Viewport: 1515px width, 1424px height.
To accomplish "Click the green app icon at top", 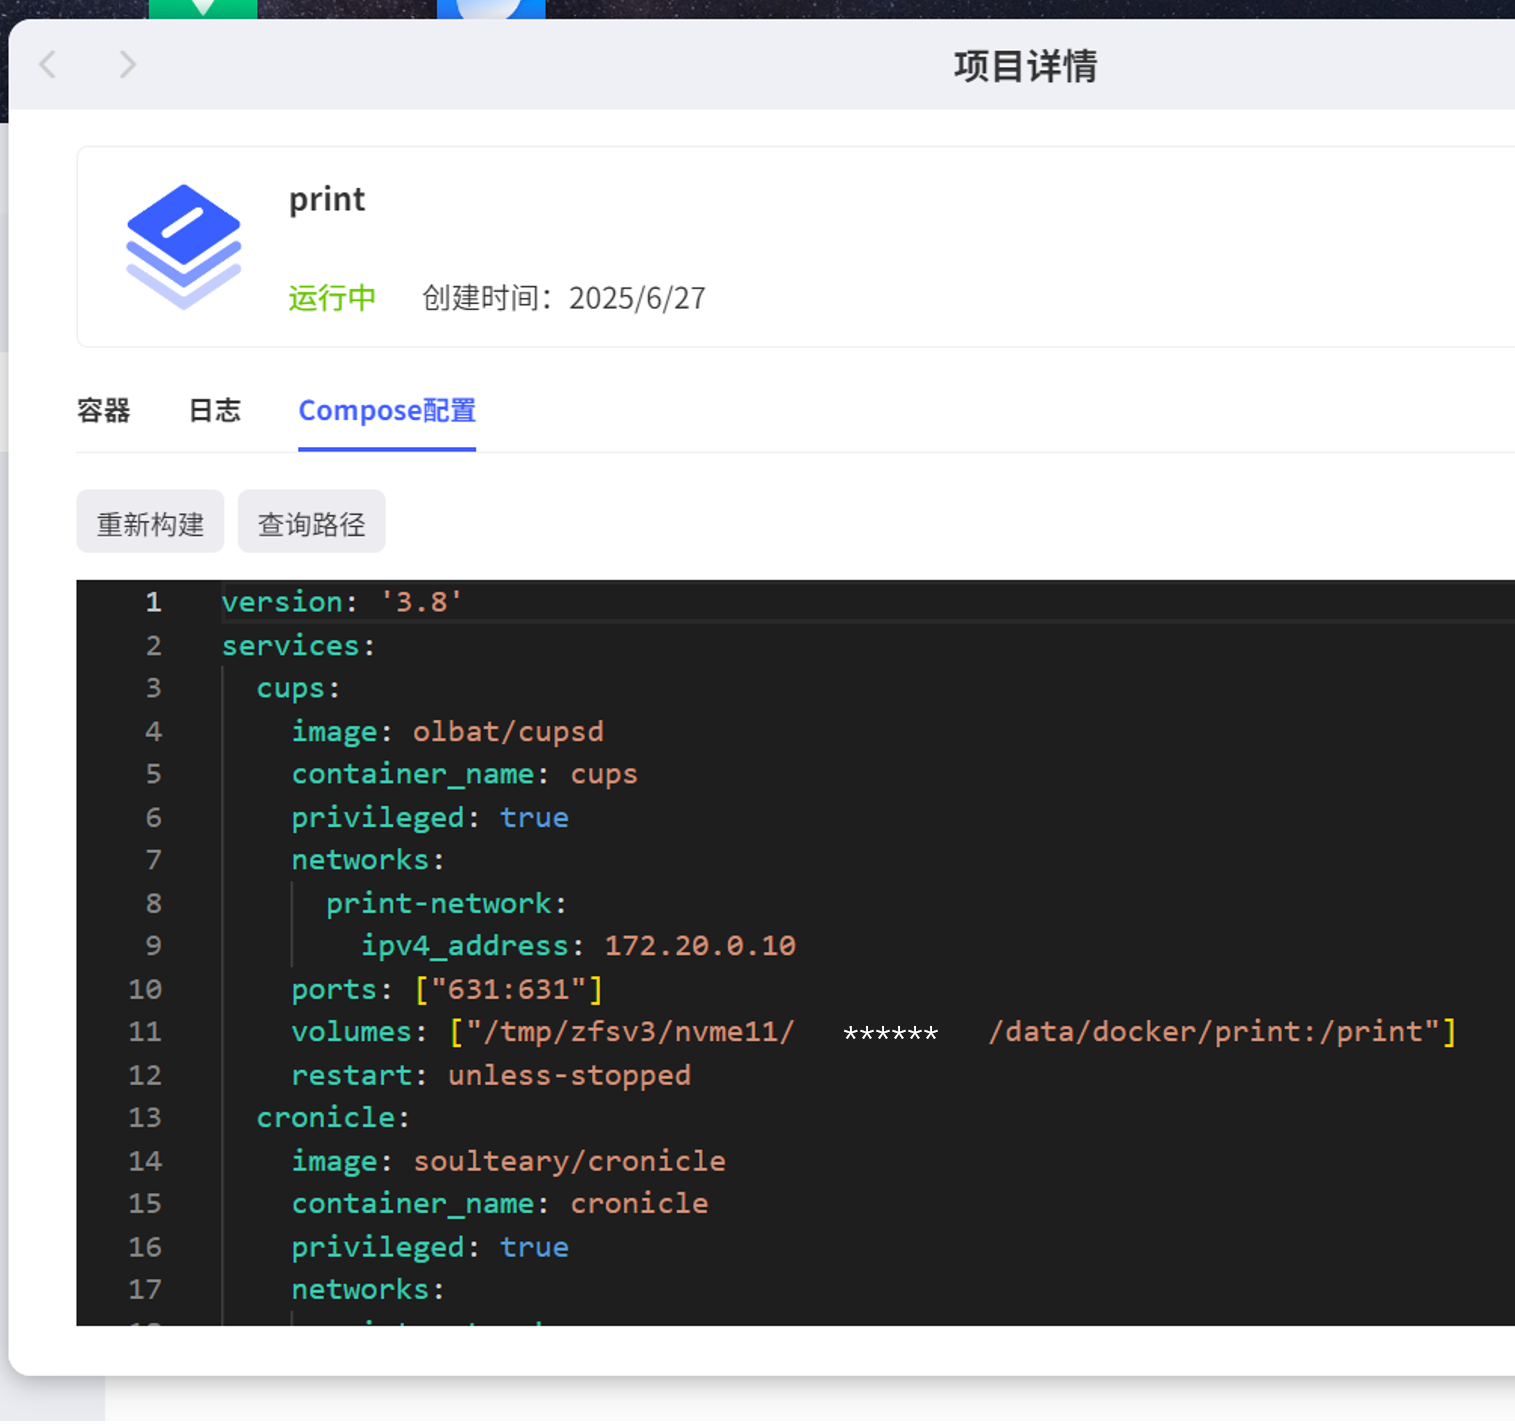I will click(203, 8).
